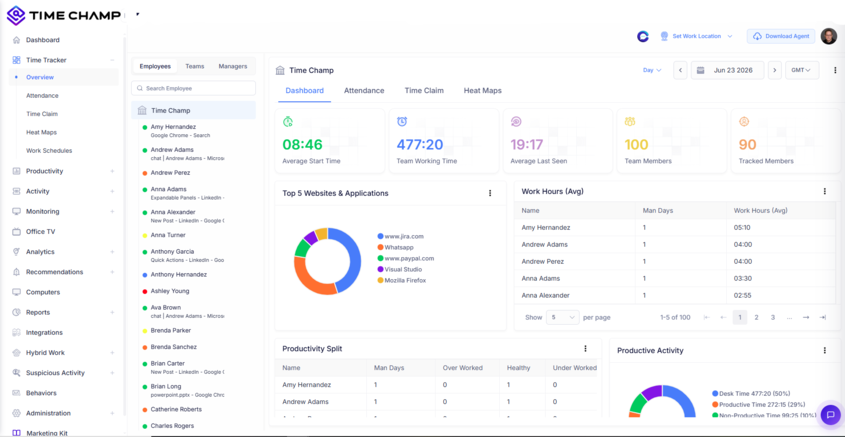Open the Day period dropdown
Screen dimensions: 845x437
(652, 70)
